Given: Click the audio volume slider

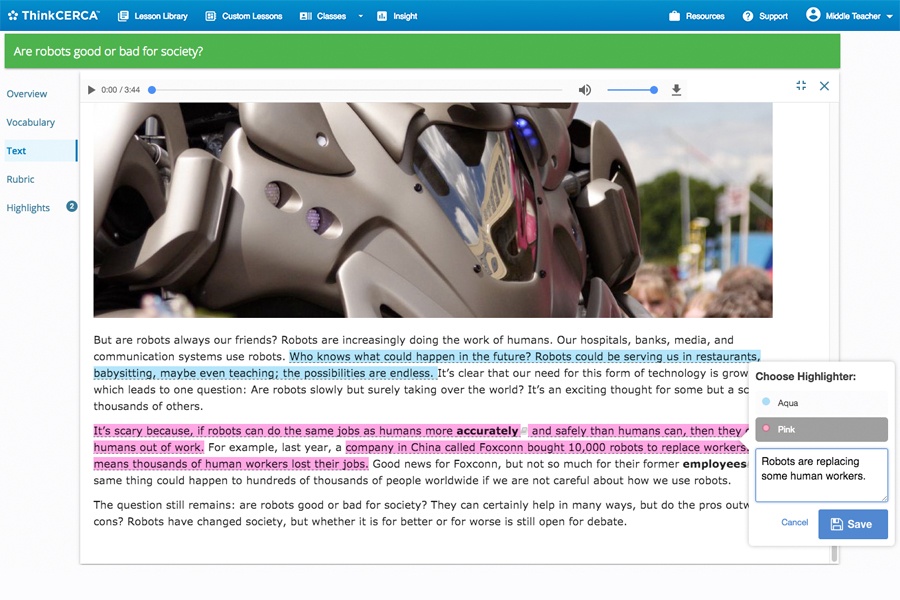Looking at the screenshot, I should [632, 90].
